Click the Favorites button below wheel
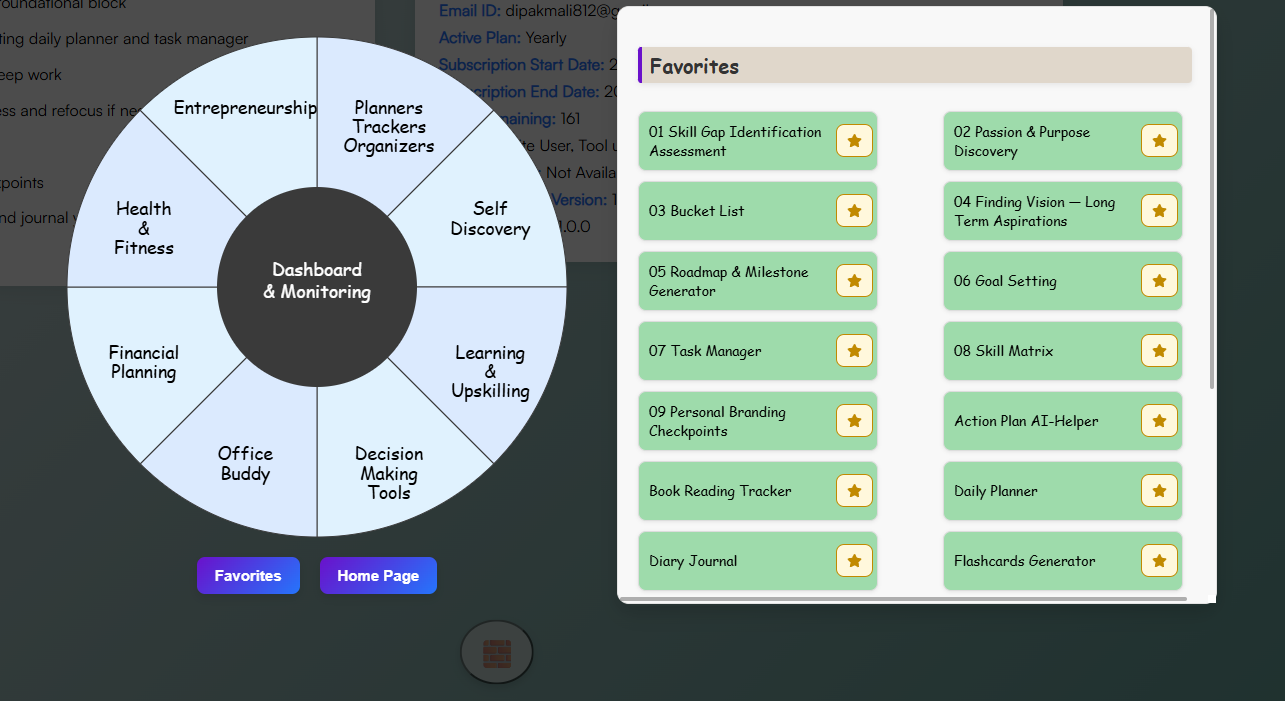The height and width of the screenshot is (701, 1285). coord(248,576)
